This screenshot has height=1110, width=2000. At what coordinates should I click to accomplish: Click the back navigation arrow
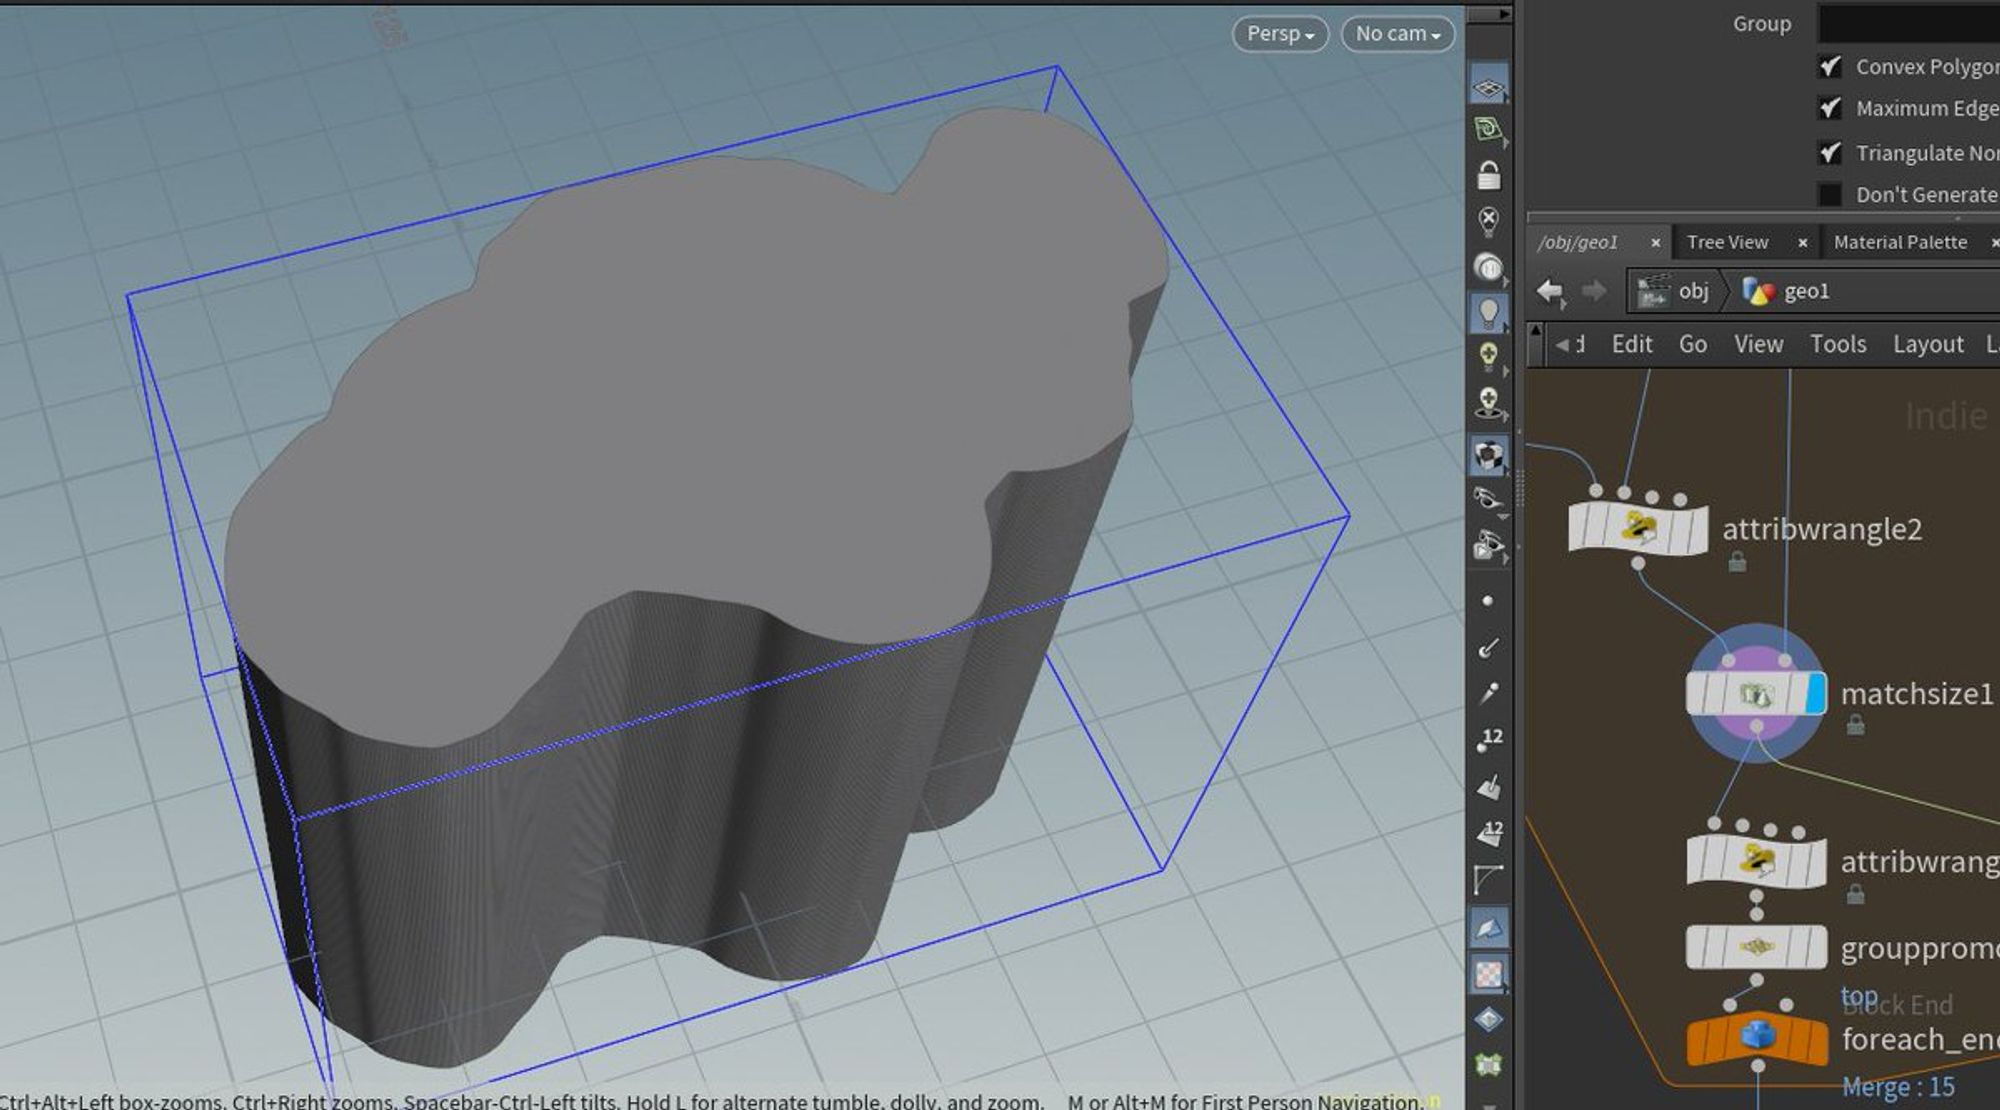tap(1551, 291)
